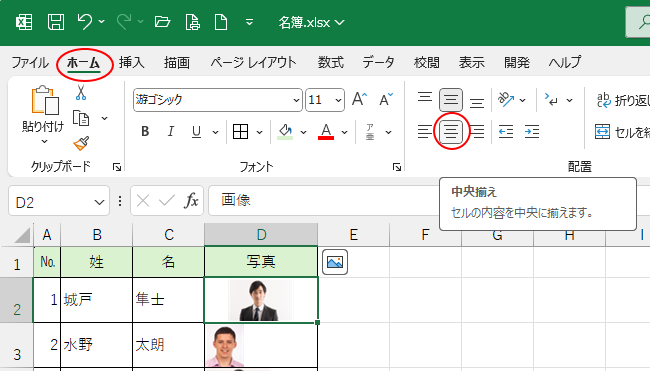Screen dimensions: 650x371
Task: Save the workbook with the floppy icon
Action: (56, 22)
